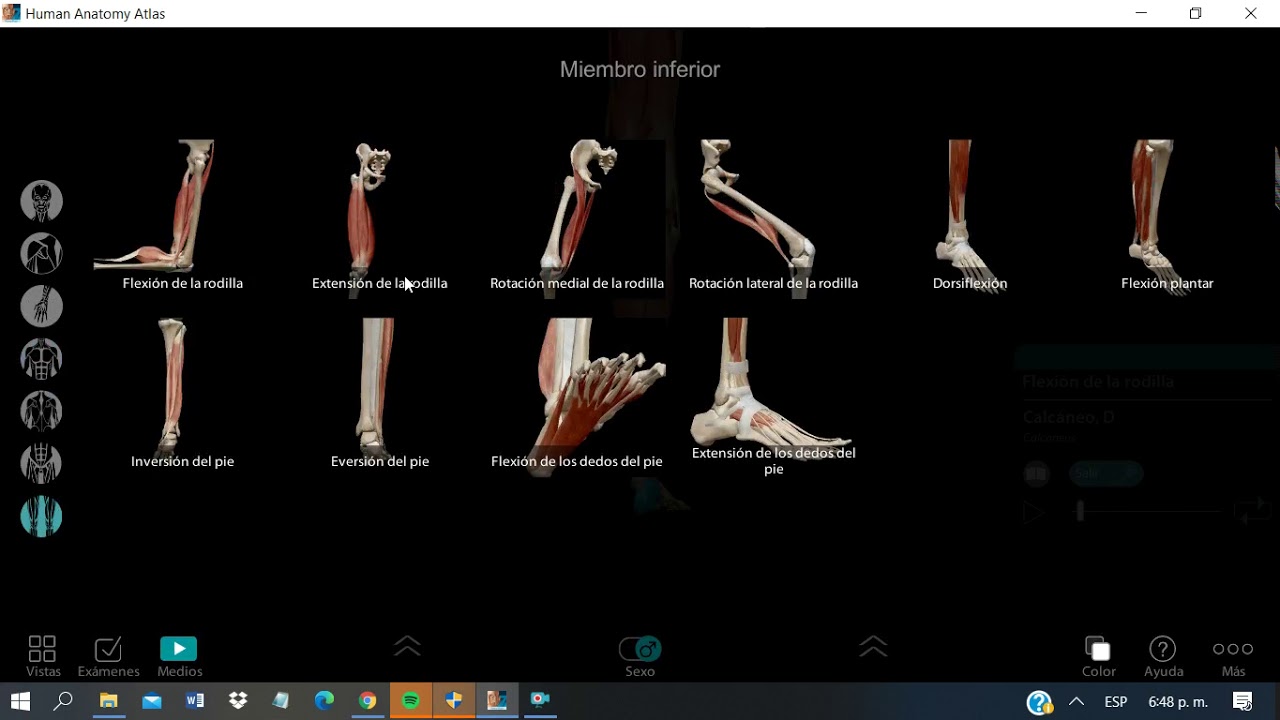
Task: Open File Explorer from taskbar
Action: click(x=108, y=701)
